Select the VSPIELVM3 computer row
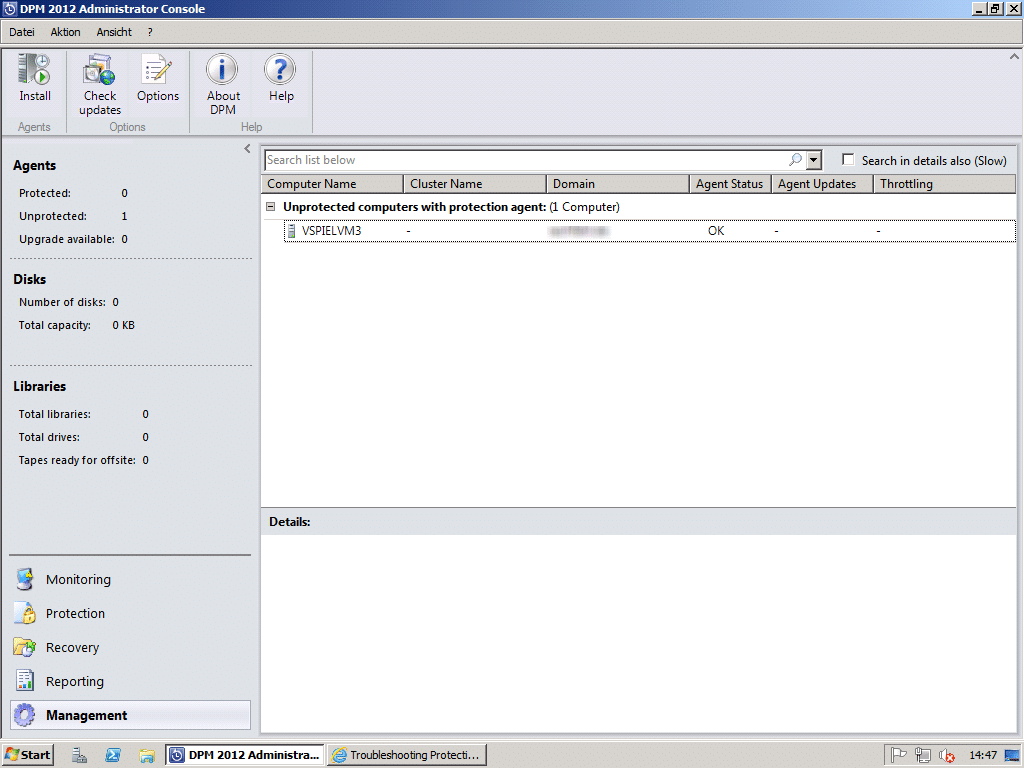This screenshot has height=768, width=1024. click(x=650, y=231)
